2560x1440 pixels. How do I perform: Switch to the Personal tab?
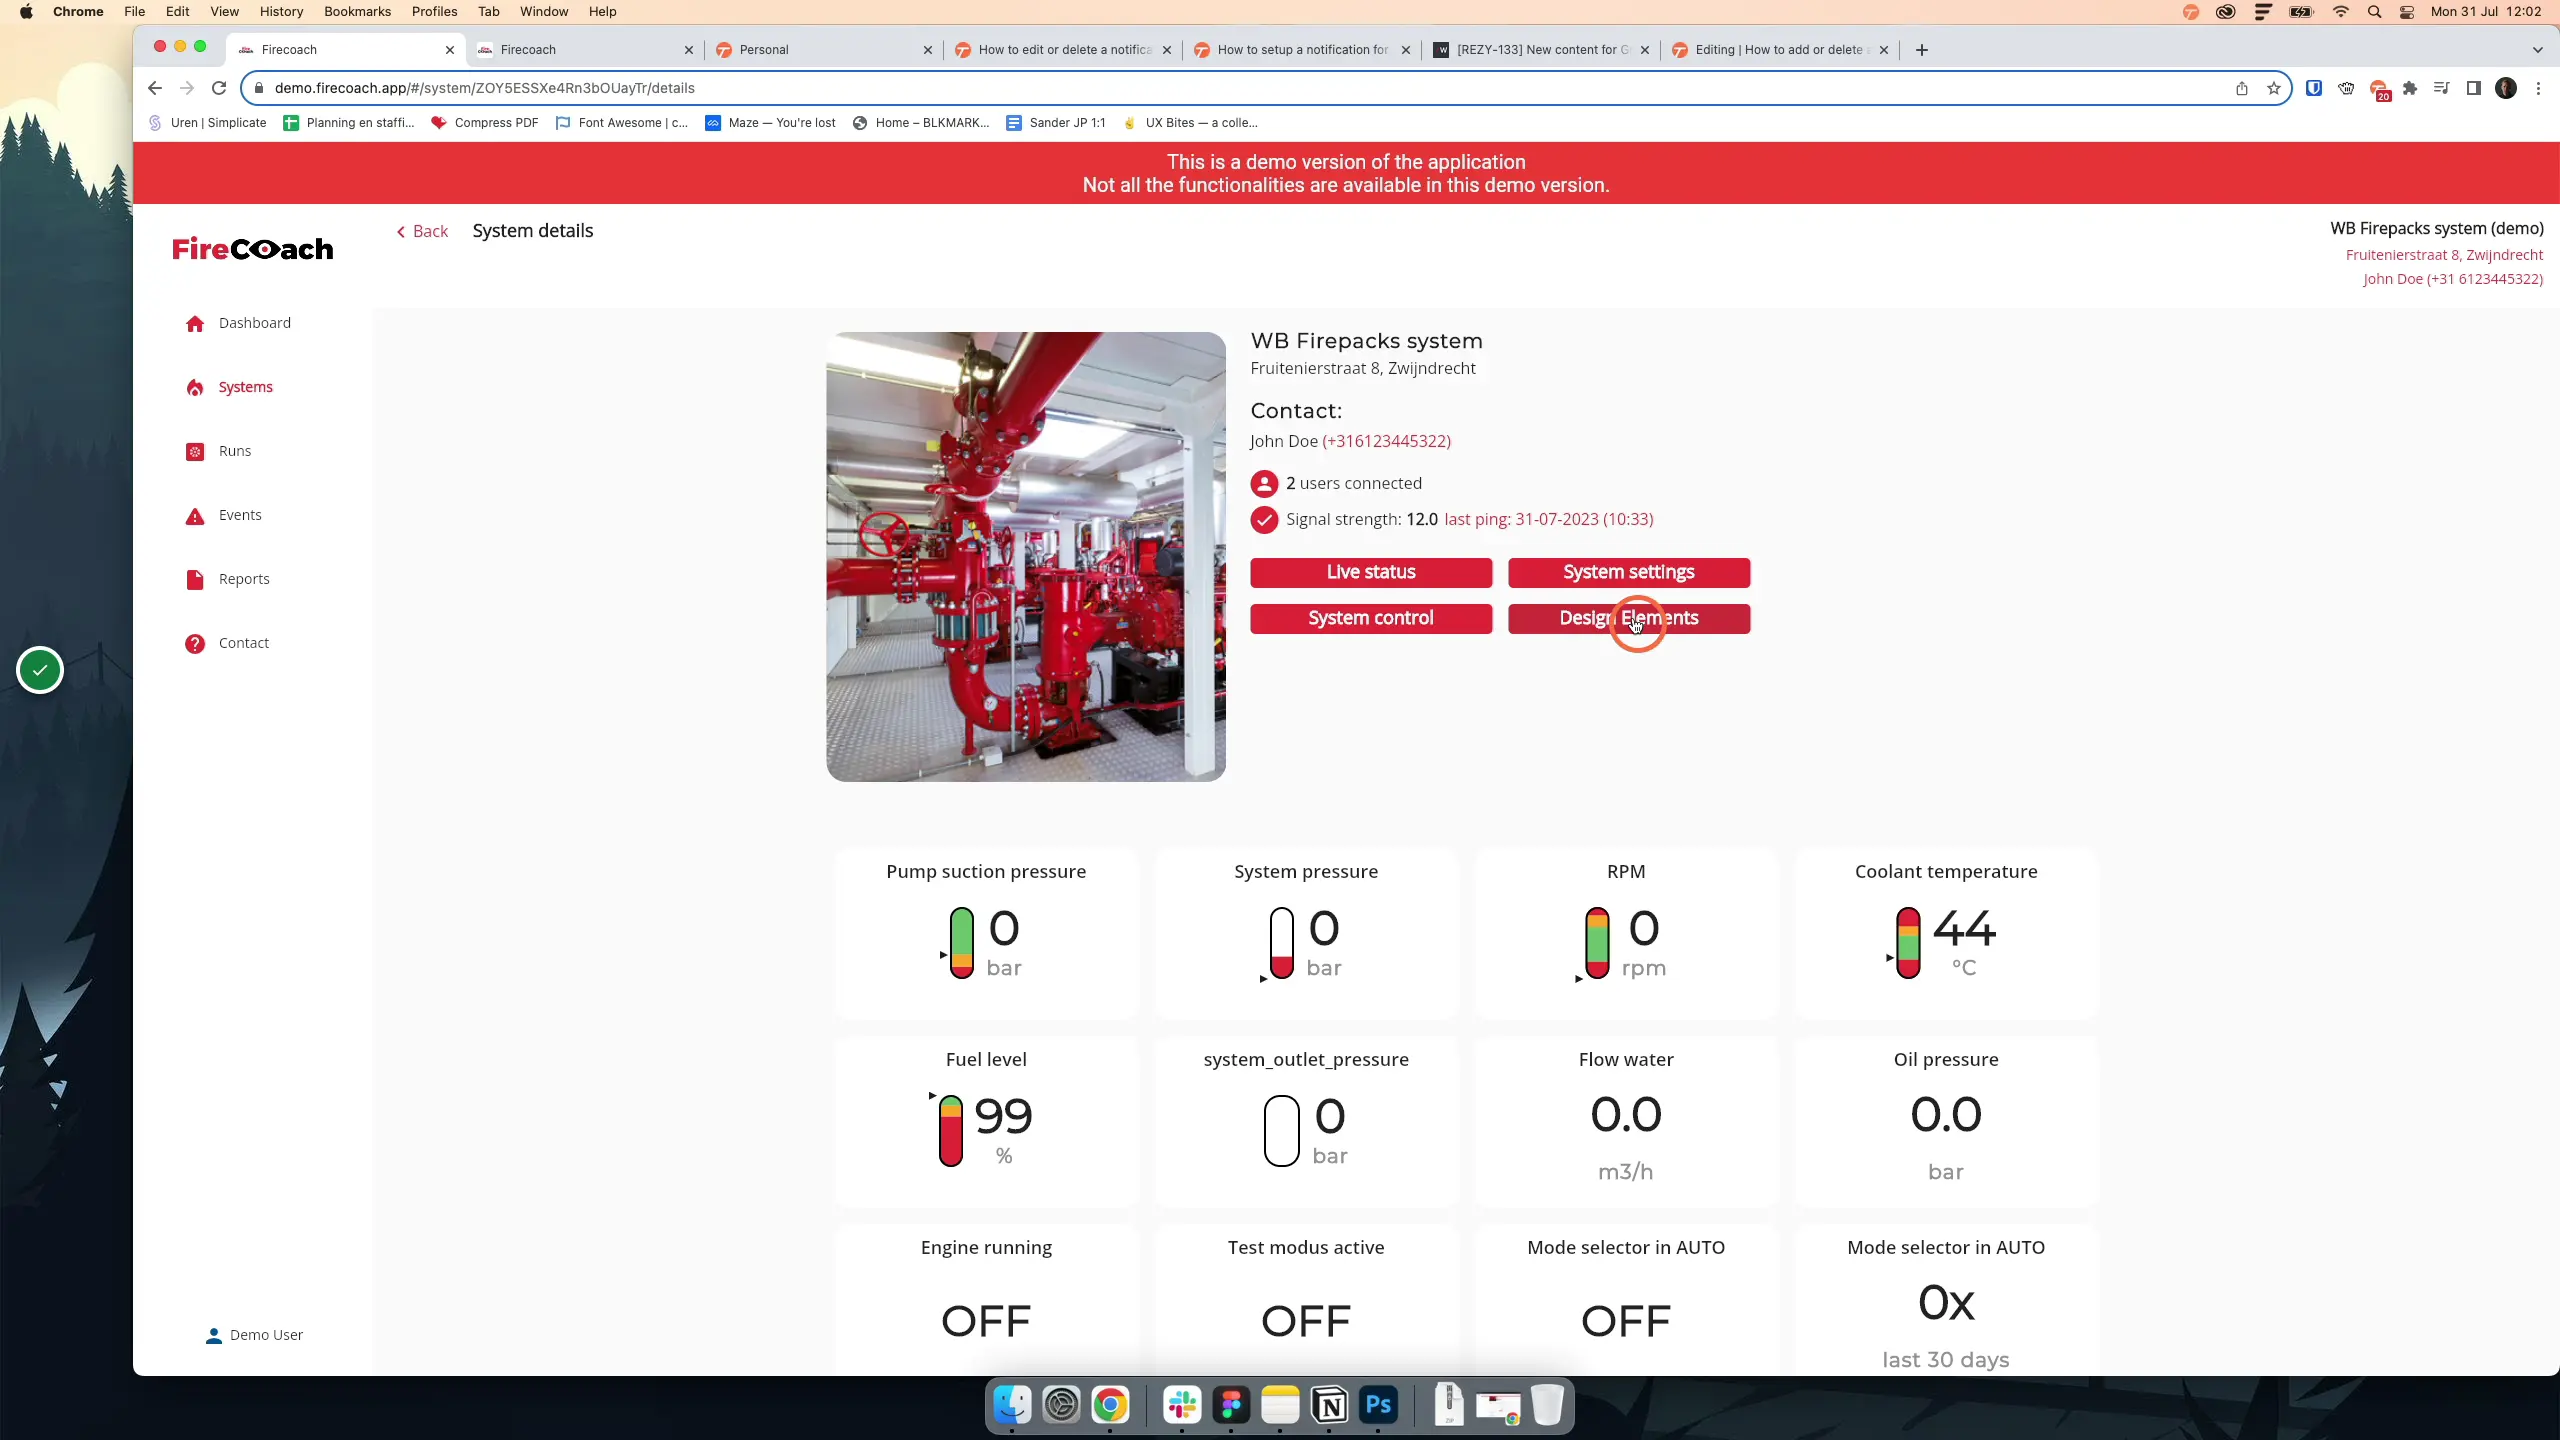pos(824,50)
